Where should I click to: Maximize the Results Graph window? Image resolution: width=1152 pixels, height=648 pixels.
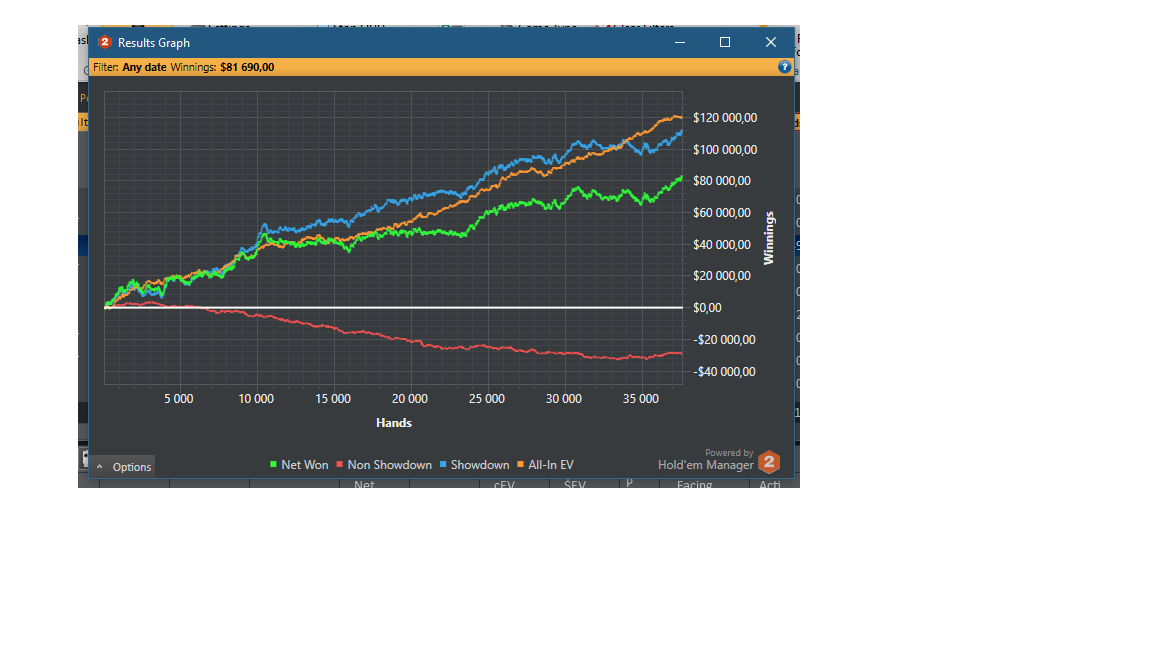725,43
